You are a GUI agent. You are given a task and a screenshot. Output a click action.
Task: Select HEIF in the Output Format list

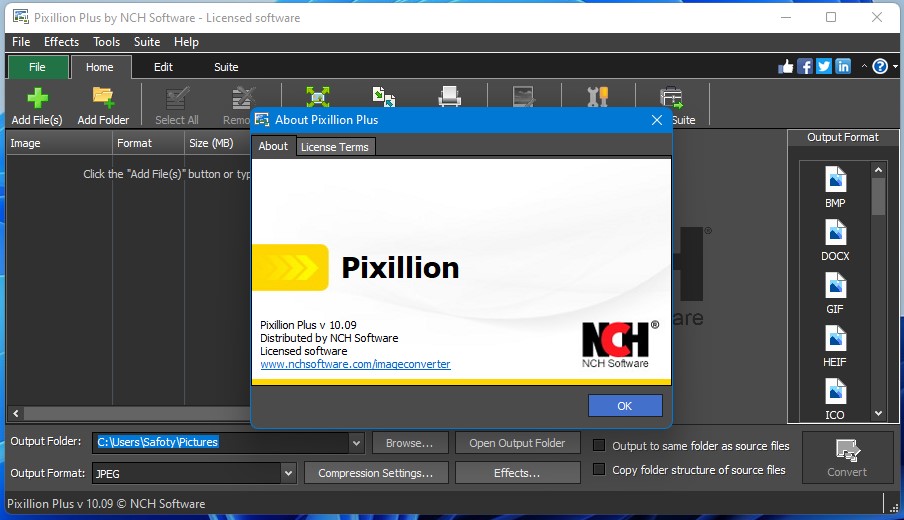(x=835, y=346)
